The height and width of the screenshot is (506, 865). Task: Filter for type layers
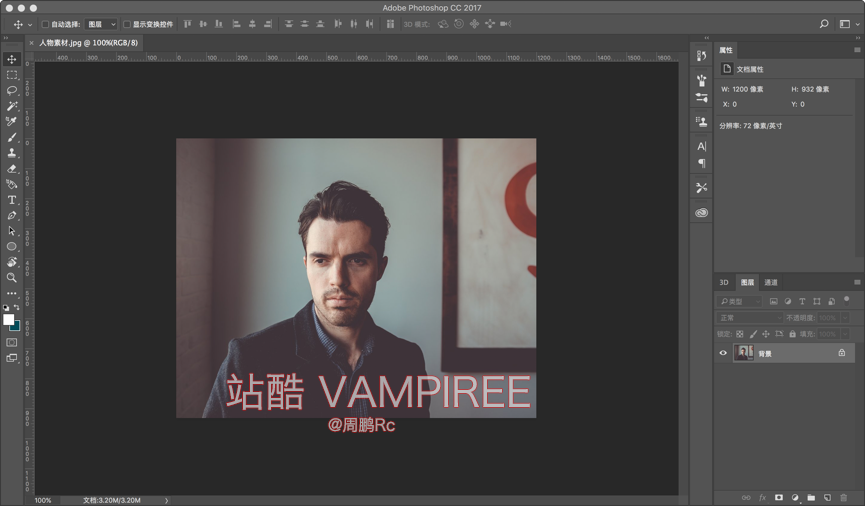(x=802, y=301)
